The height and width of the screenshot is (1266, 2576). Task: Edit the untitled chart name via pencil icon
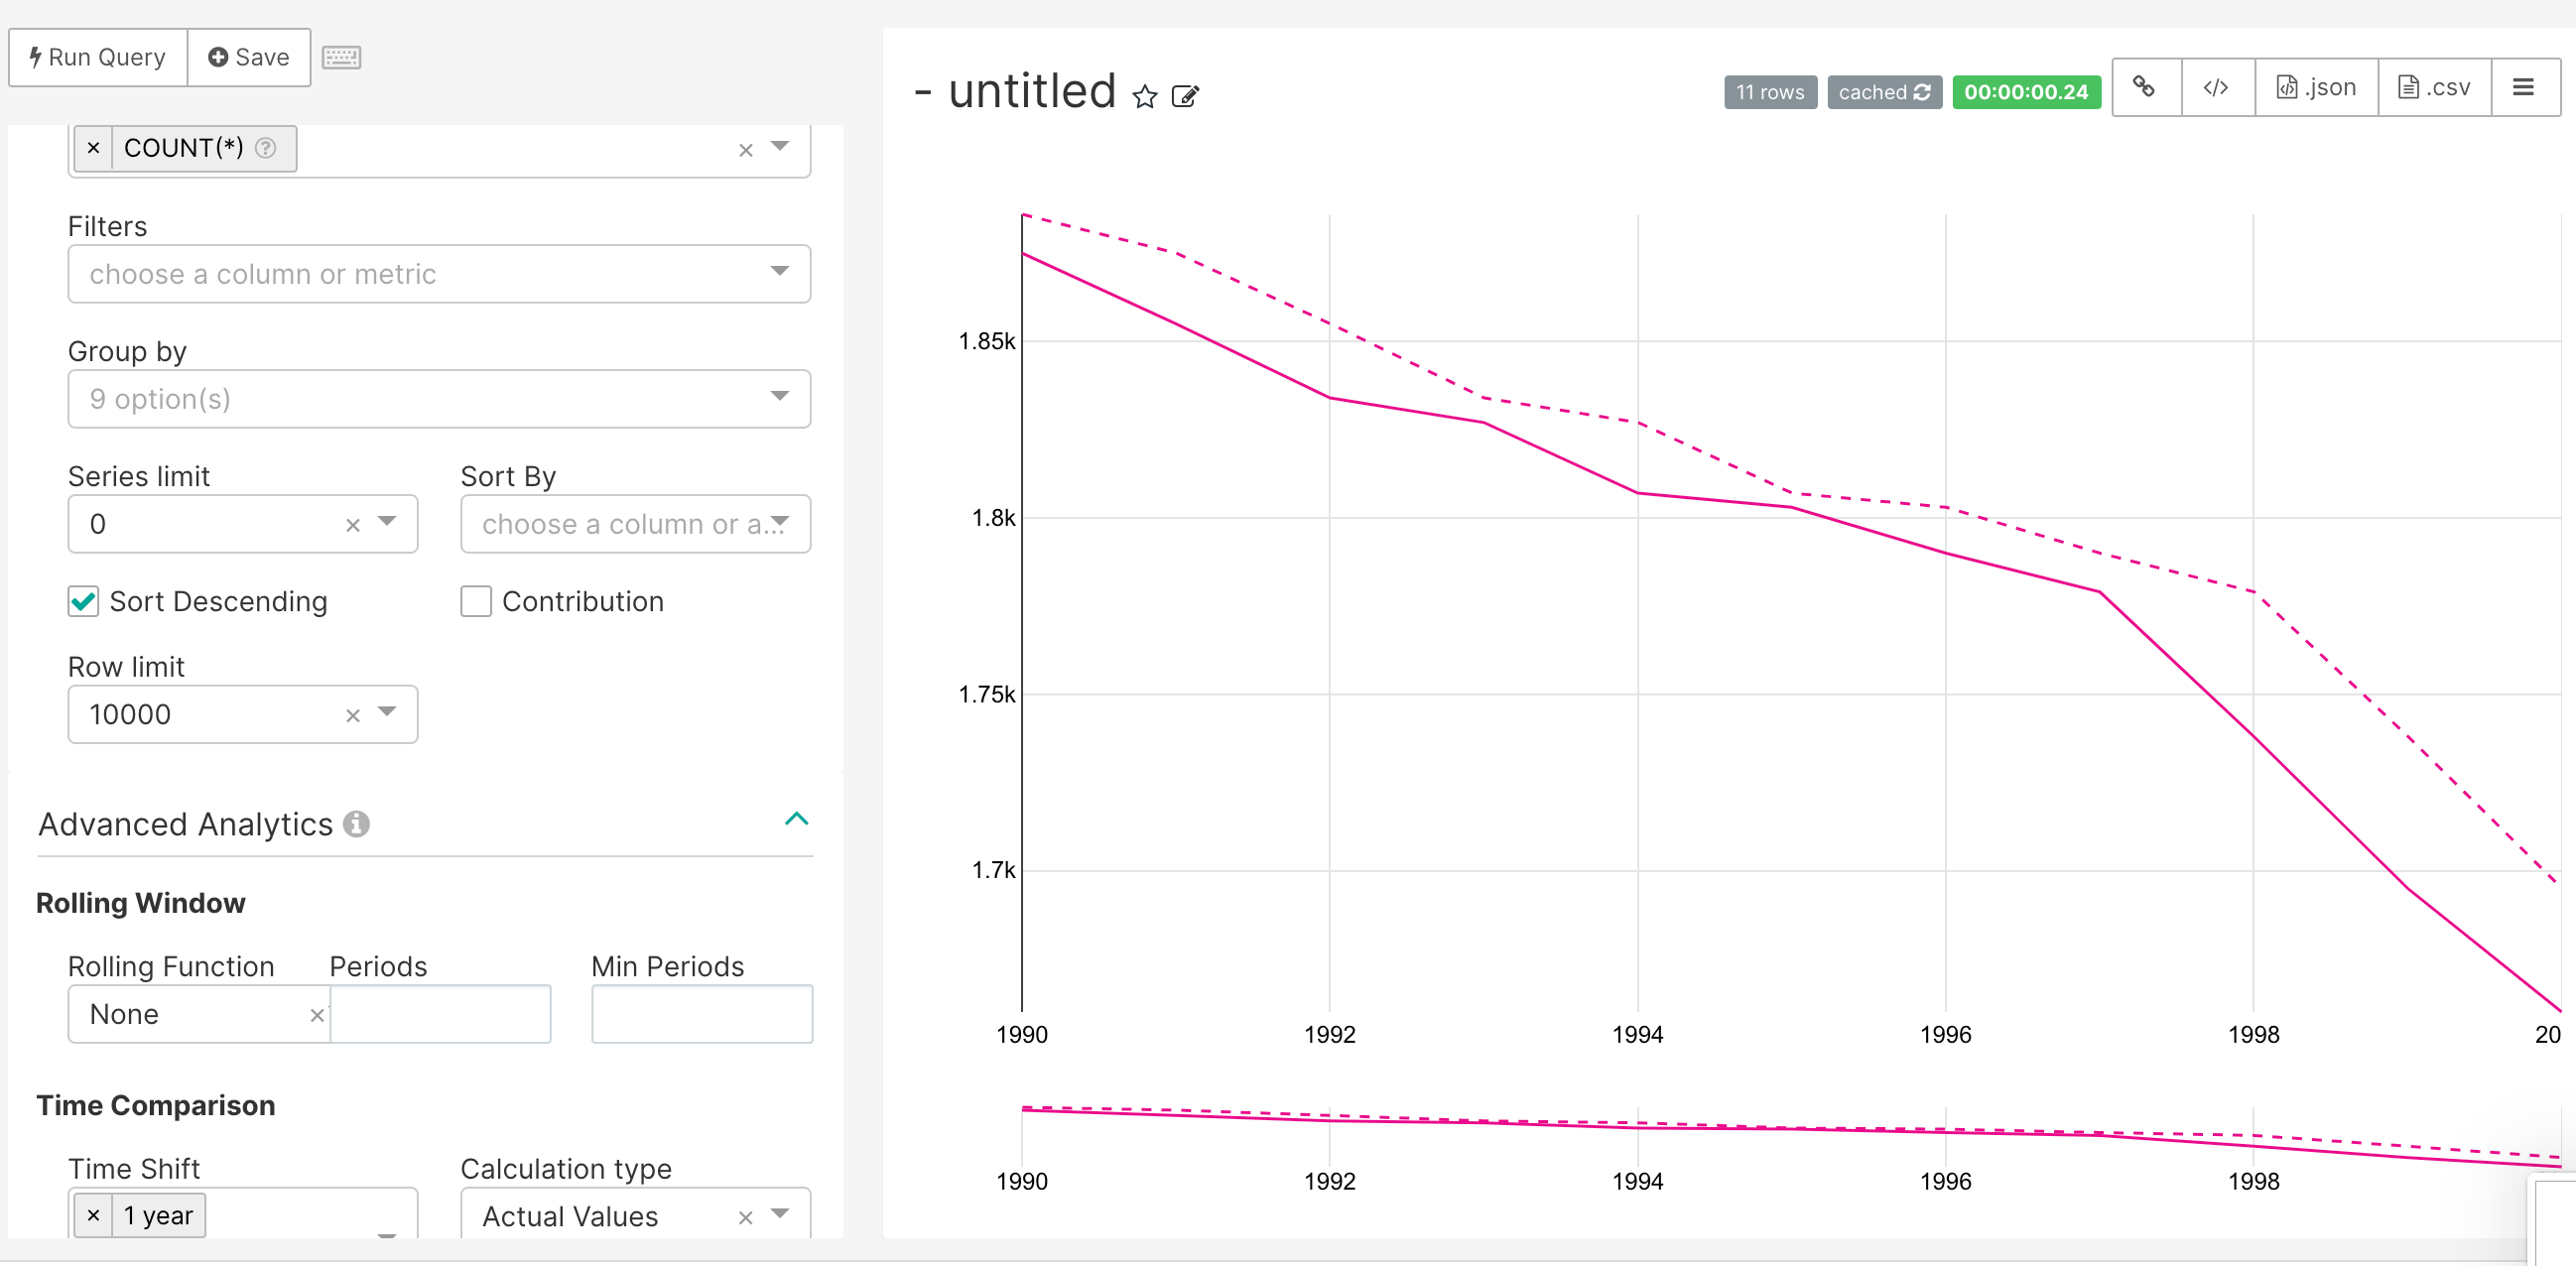pos(1186,96)
